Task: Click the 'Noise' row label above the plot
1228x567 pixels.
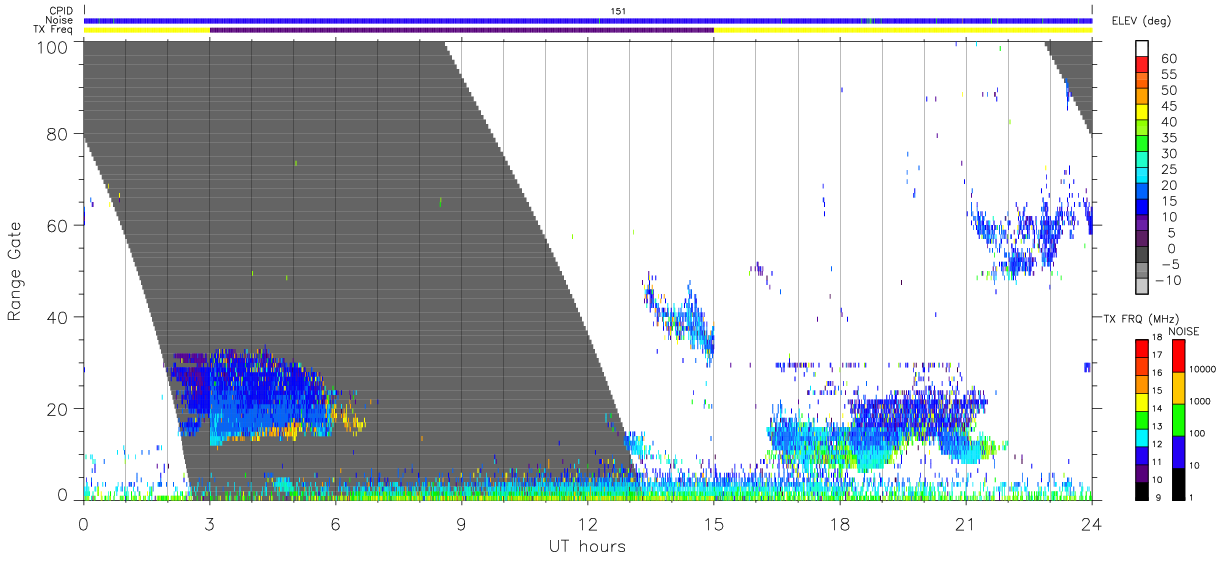Action: click(61, 20)
